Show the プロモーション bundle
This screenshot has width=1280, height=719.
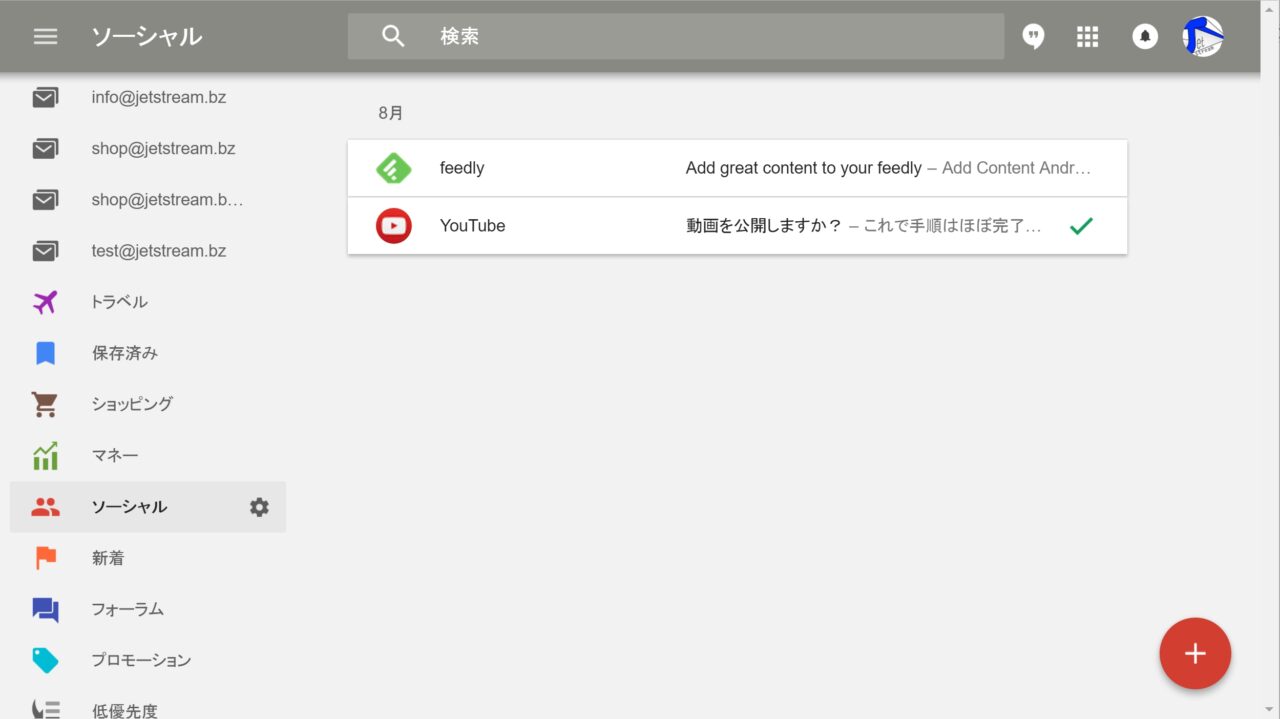[x=140, y=660]
